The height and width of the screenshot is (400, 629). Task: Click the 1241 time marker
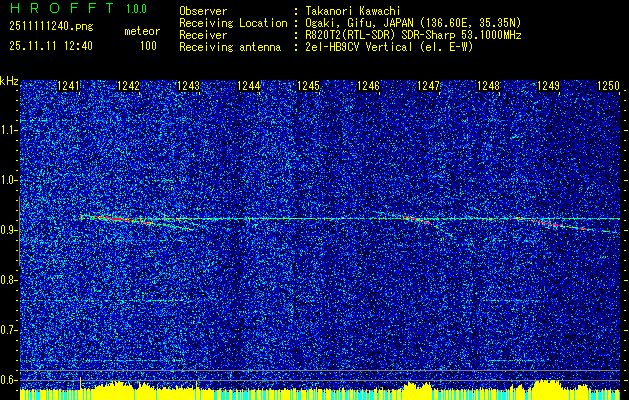68,85
